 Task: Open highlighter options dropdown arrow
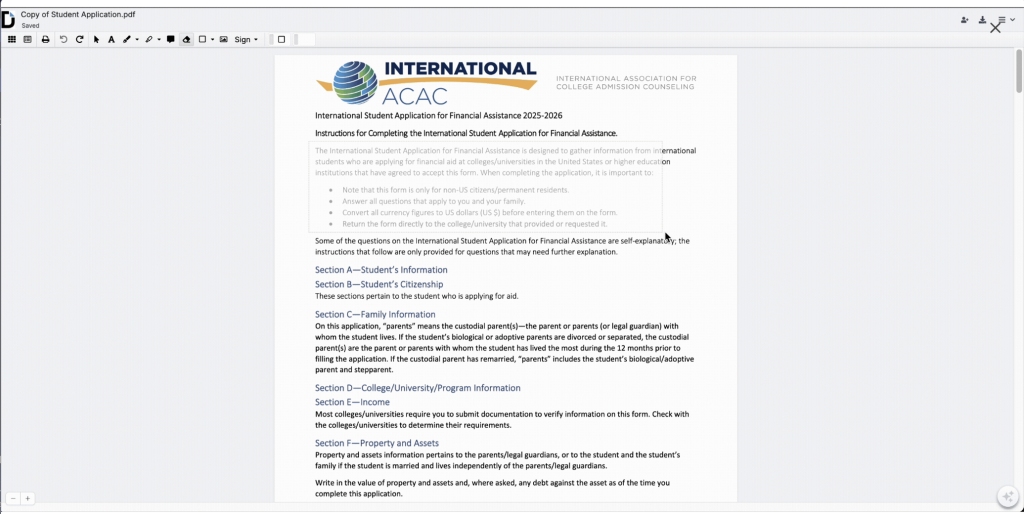[x=159, y=40]
